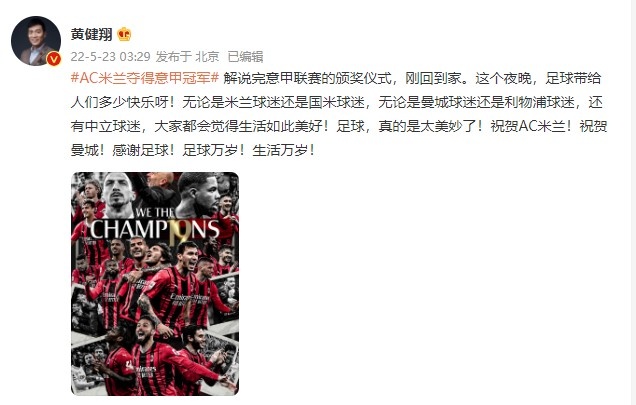Open the 黄健翔 username link
636x405 pixels.
[92, 34]
